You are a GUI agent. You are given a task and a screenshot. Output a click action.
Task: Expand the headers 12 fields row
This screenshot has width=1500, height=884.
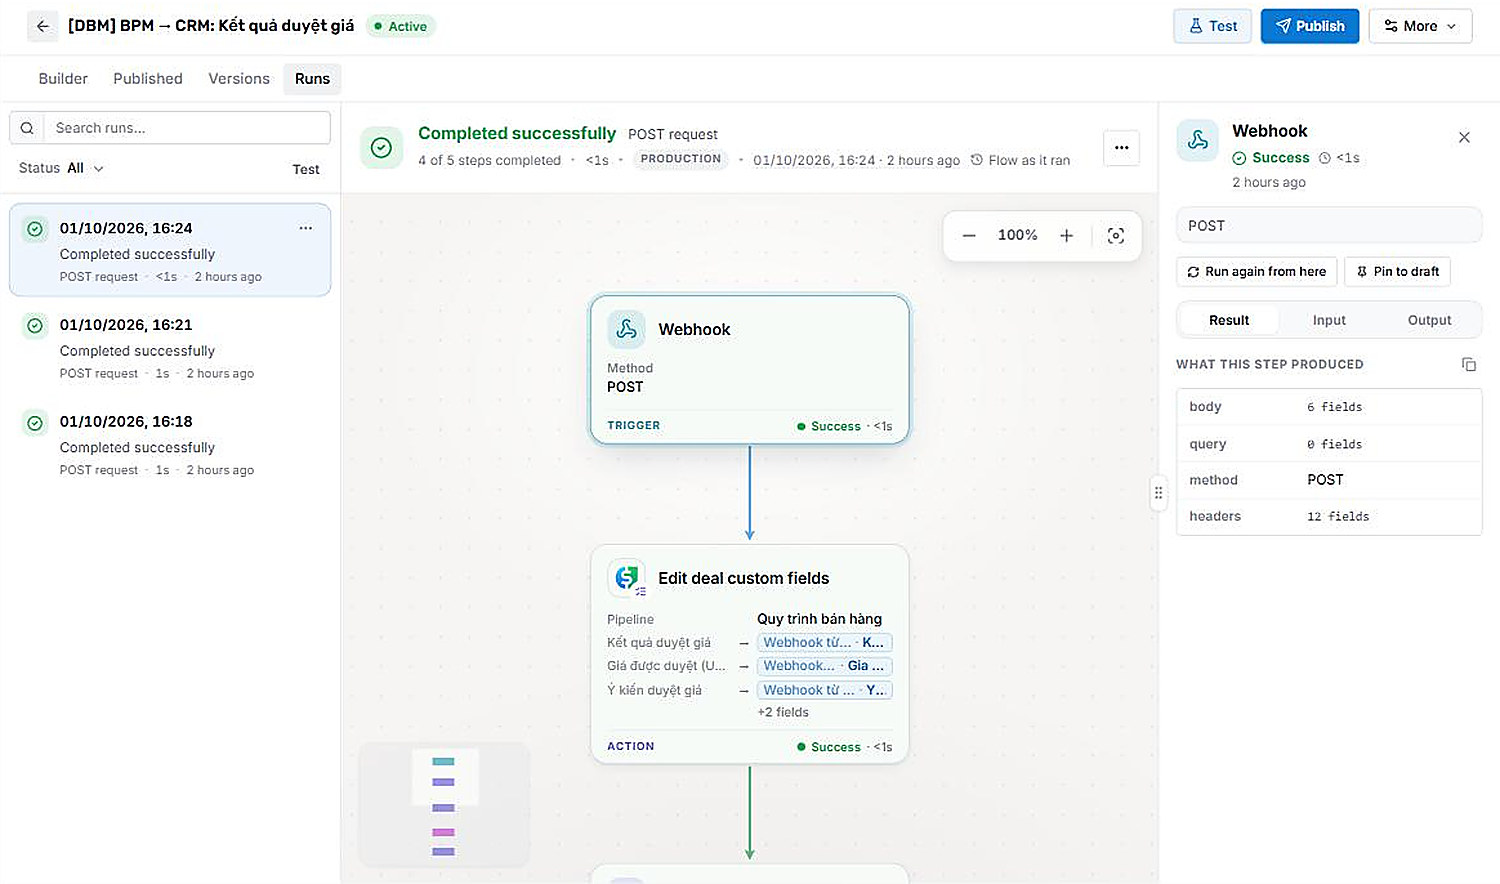(1329, 516)
